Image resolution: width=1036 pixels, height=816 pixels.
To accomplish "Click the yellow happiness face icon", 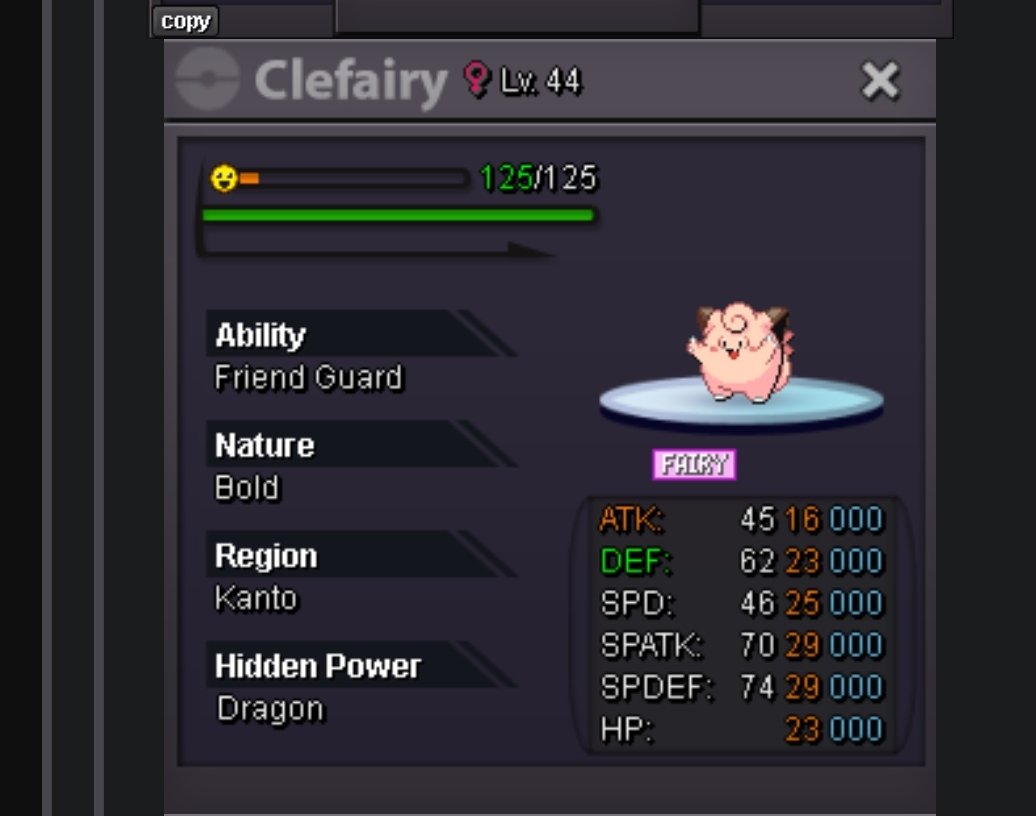I will (x=224, y=178).
